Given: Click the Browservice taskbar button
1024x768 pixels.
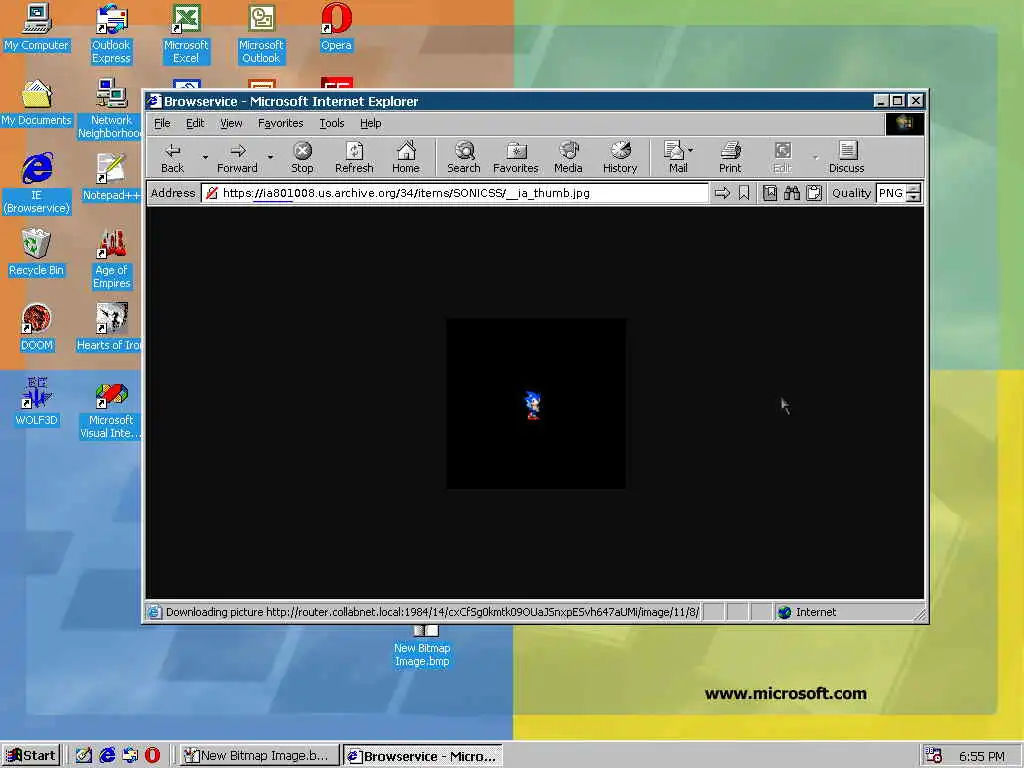Looking at the screenshot, I should (423, 756).
